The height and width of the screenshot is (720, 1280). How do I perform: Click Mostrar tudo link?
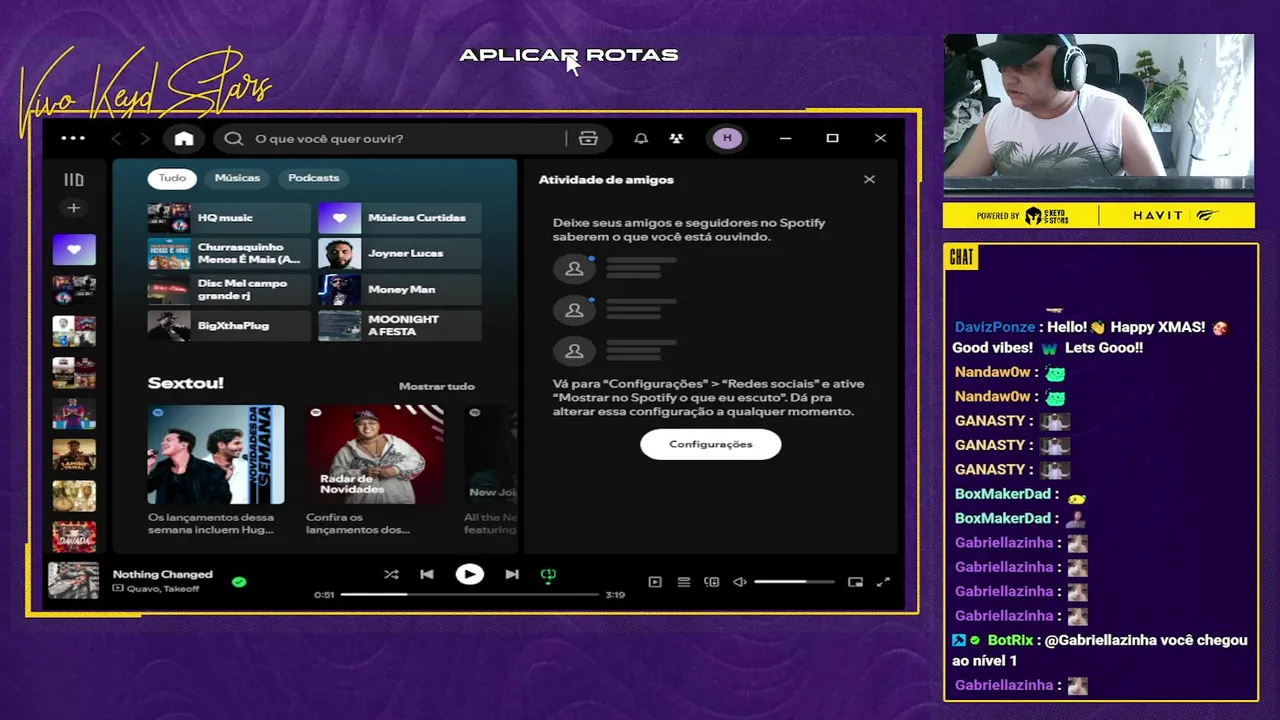pos(437,386)
